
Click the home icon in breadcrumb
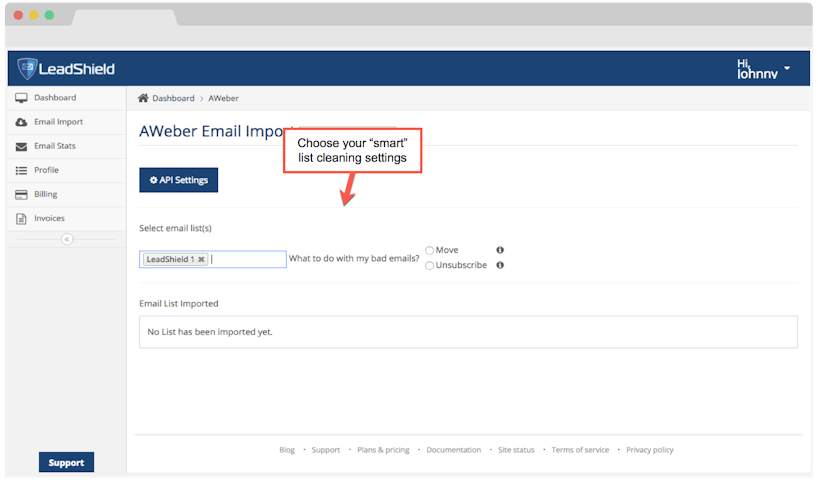[143, 98]
